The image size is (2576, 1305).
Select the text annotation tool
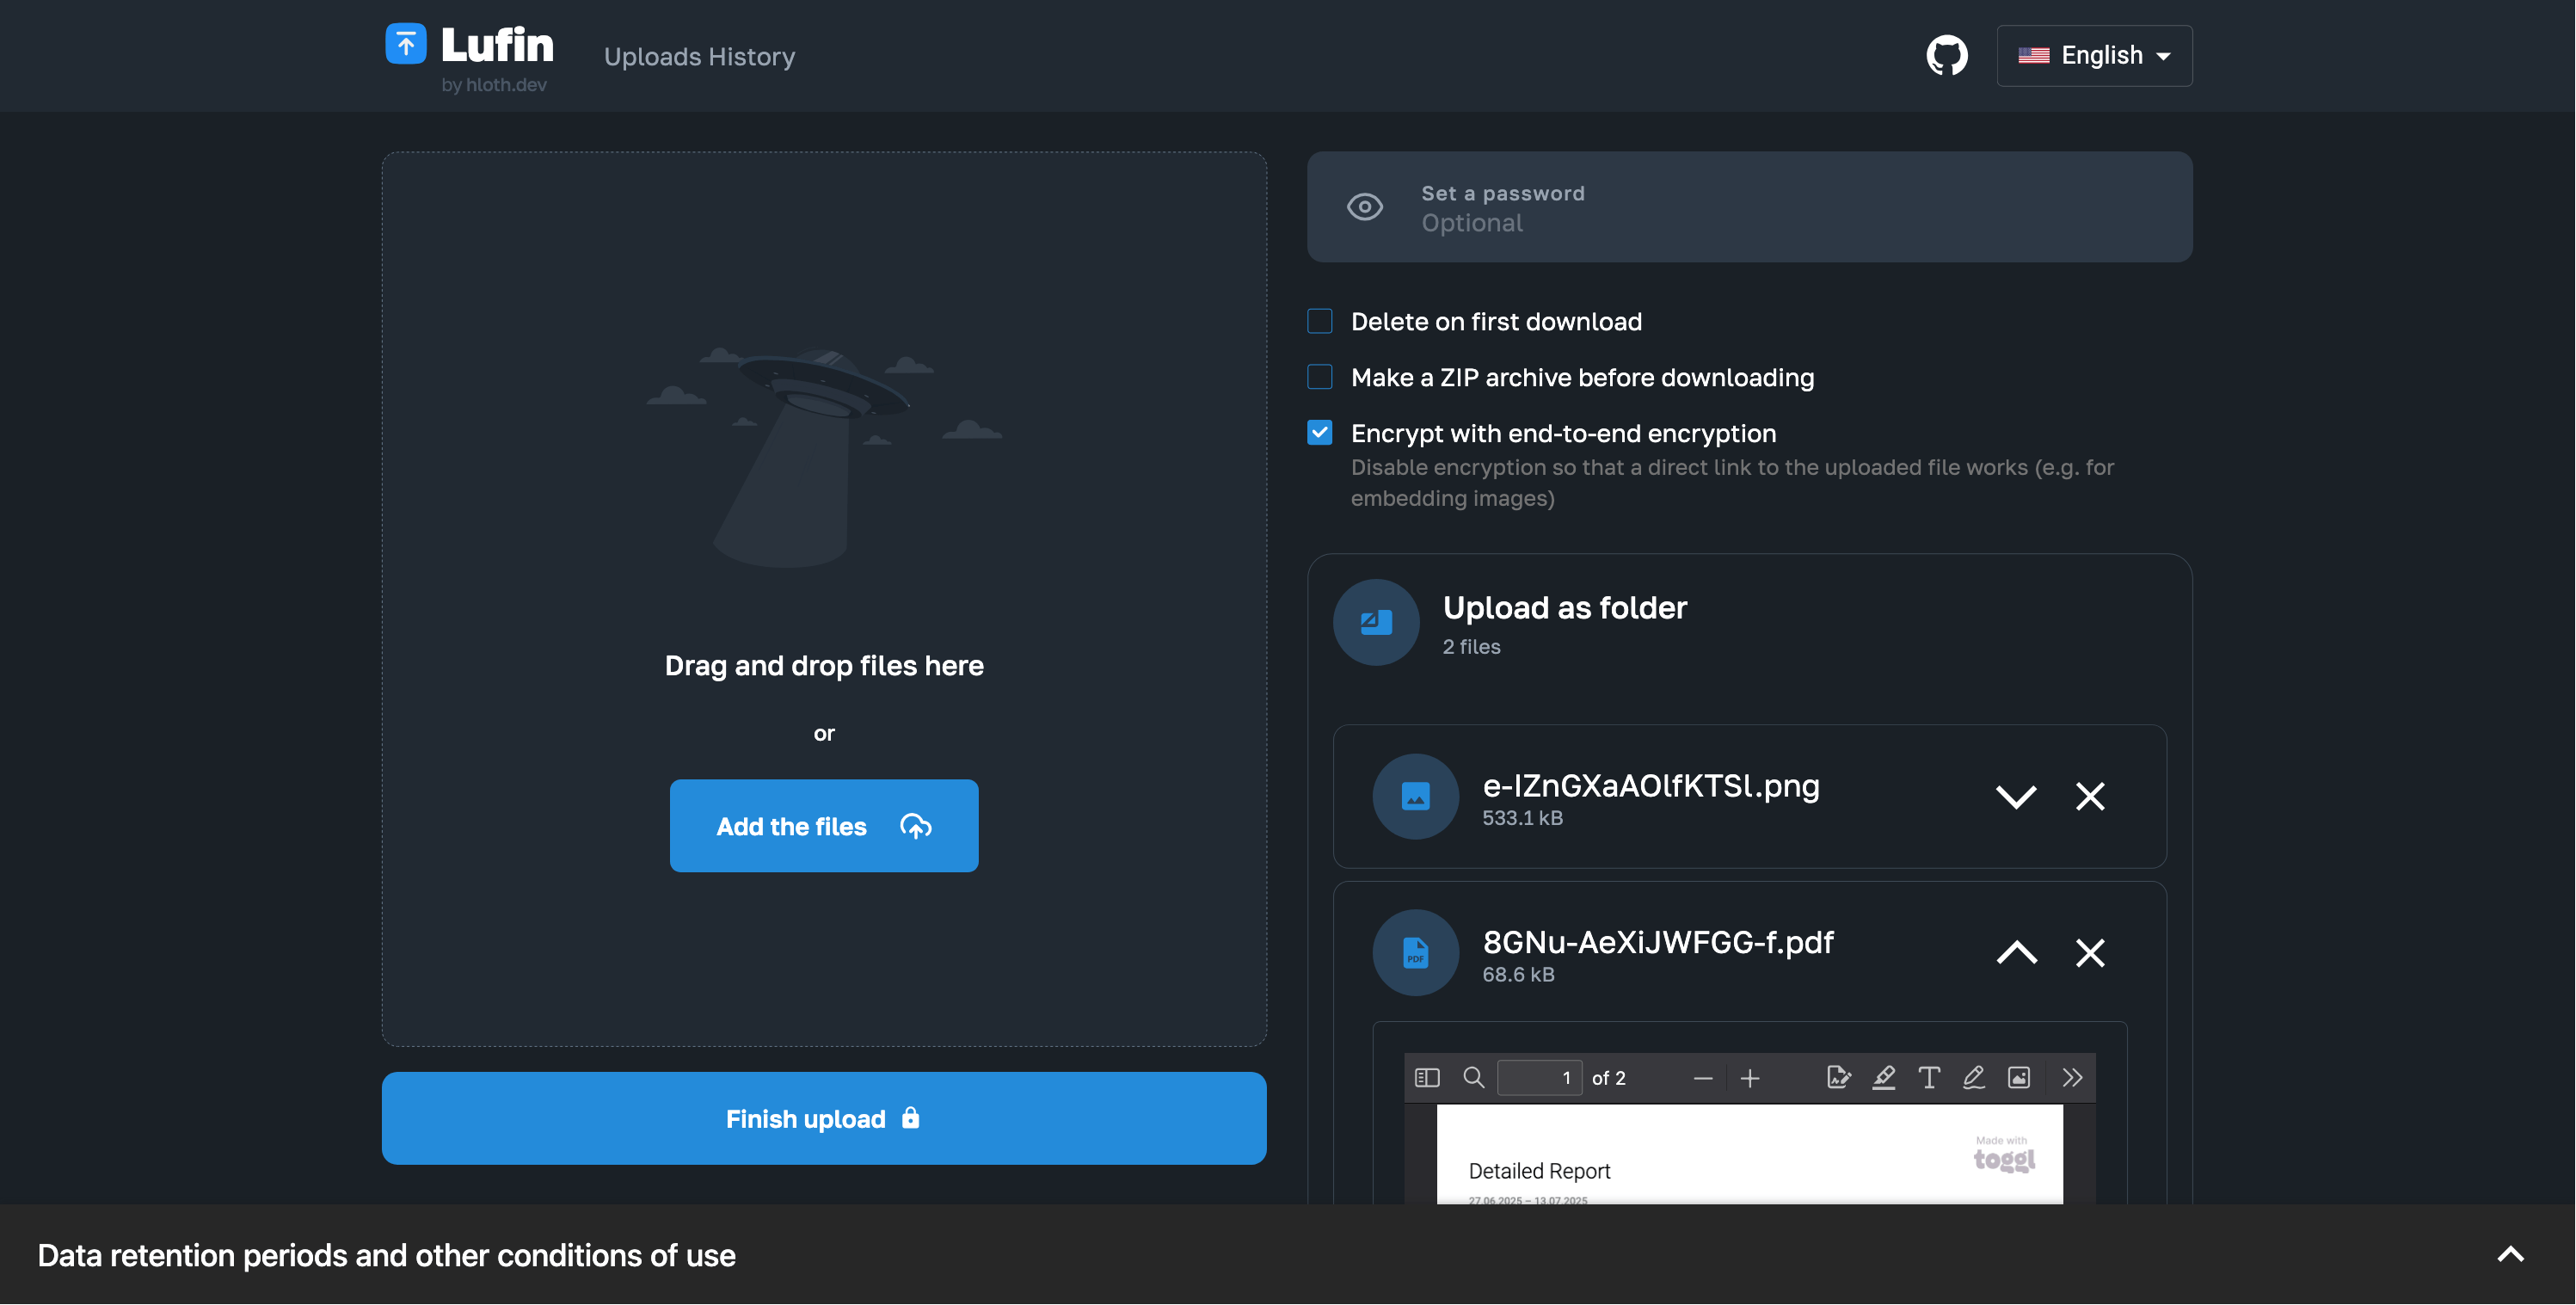pos(1930,1077)
